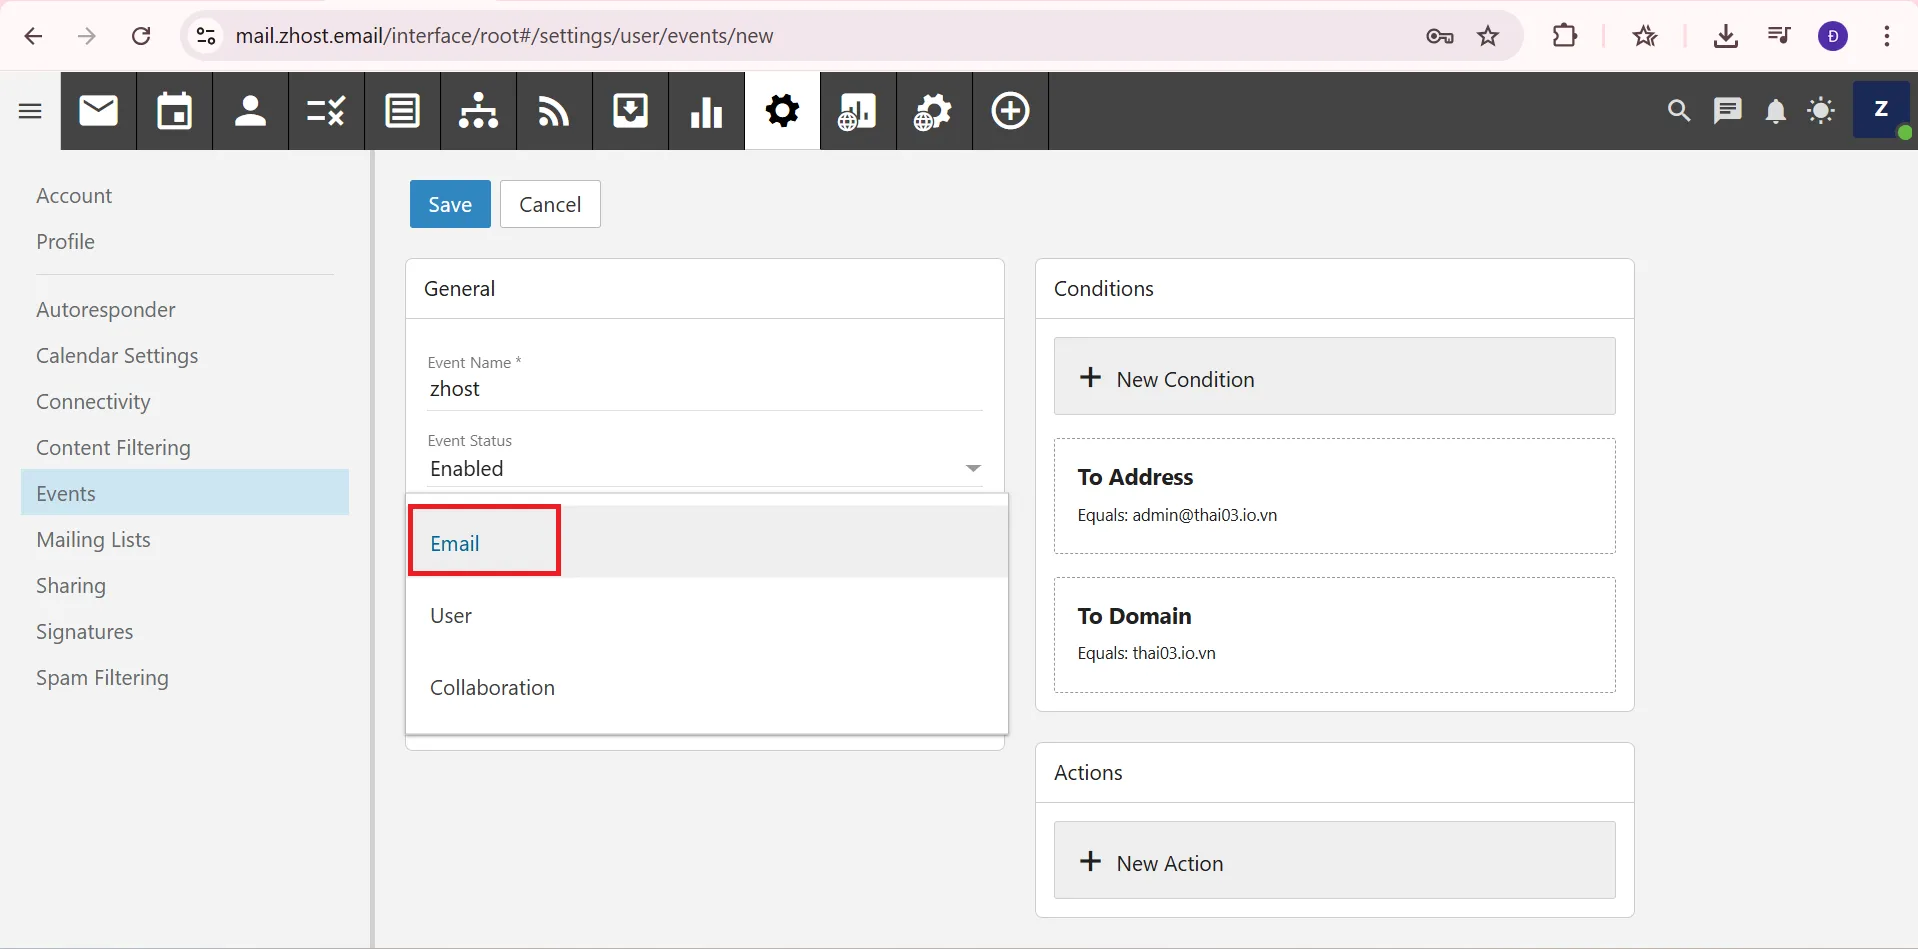Bookmark this page with star icon
The height and width of the screenshot is (949, 1918).
click(x=1488, y=36)
